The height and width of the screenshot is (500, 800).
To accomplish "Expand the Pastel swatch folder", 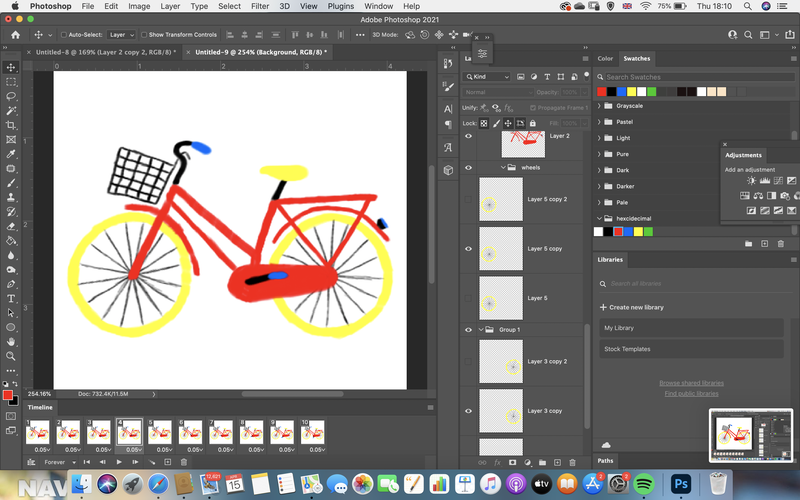I will (x=599, y=122).
